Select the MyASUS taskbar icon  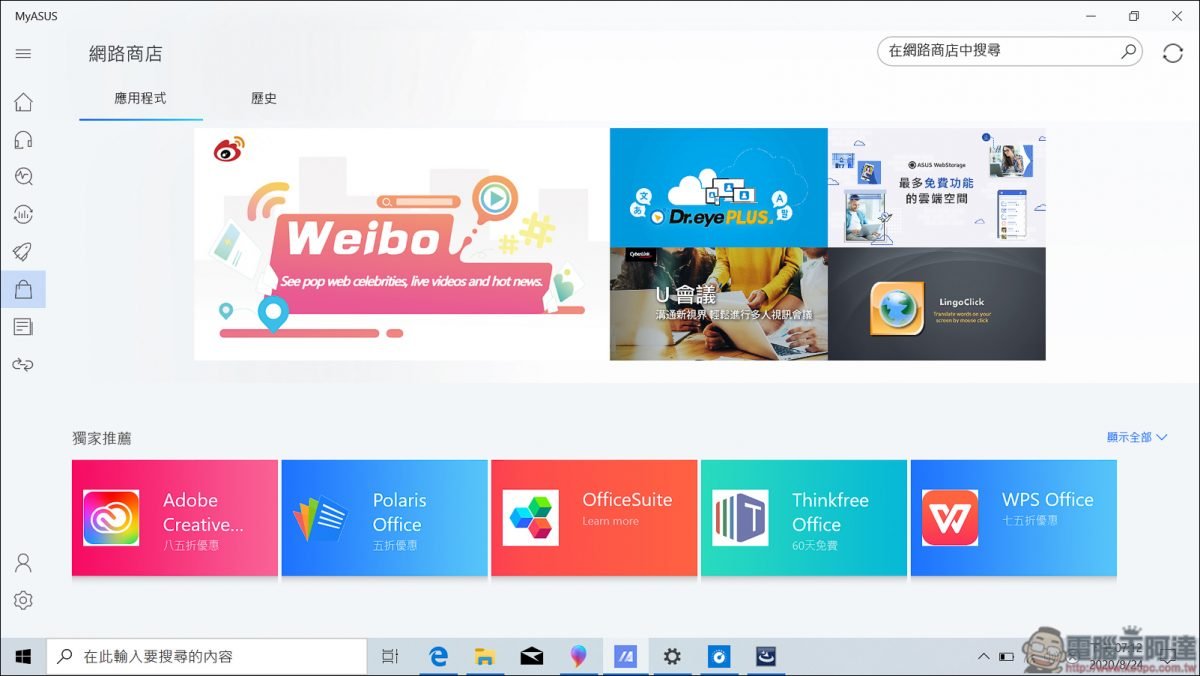coord(626,657)
